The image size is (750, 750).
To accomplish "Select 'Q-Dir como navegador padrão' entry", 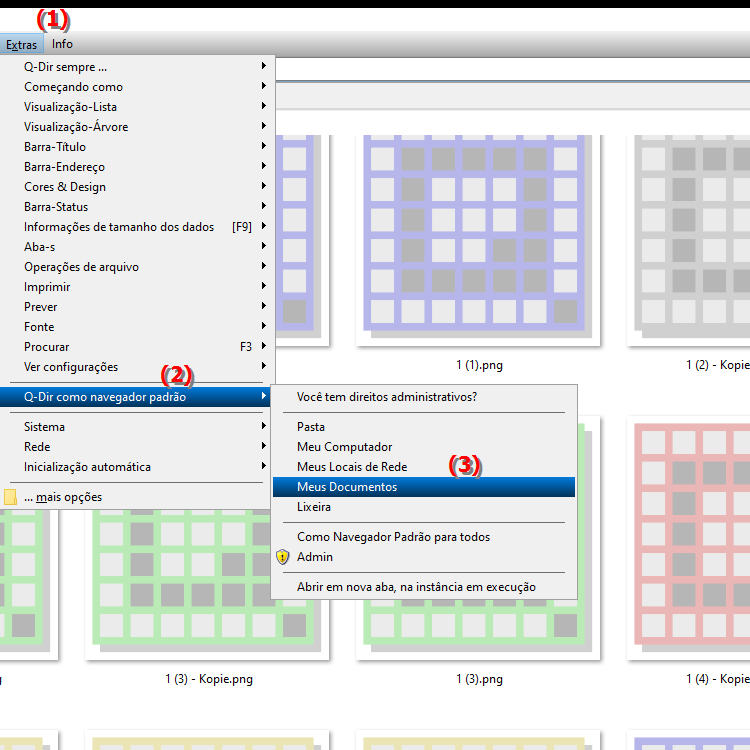I will coord(136,397).
